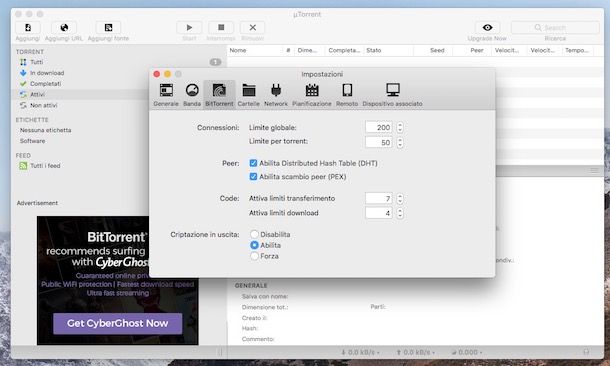The height and width of the screenshot is (366, 610).
Task: Open the Generale settings tab
Action: coord(166,95)
